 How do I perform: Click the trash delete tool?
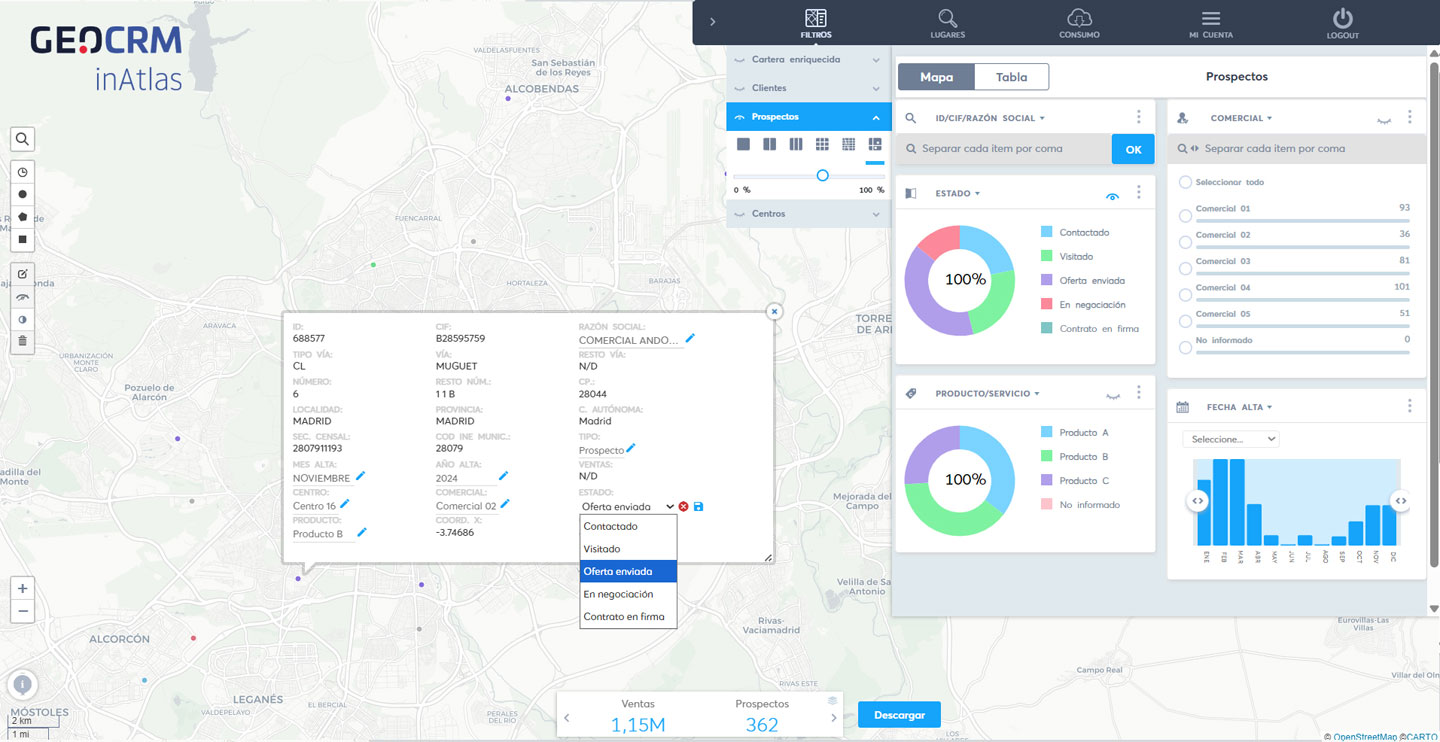pos(22,341)
